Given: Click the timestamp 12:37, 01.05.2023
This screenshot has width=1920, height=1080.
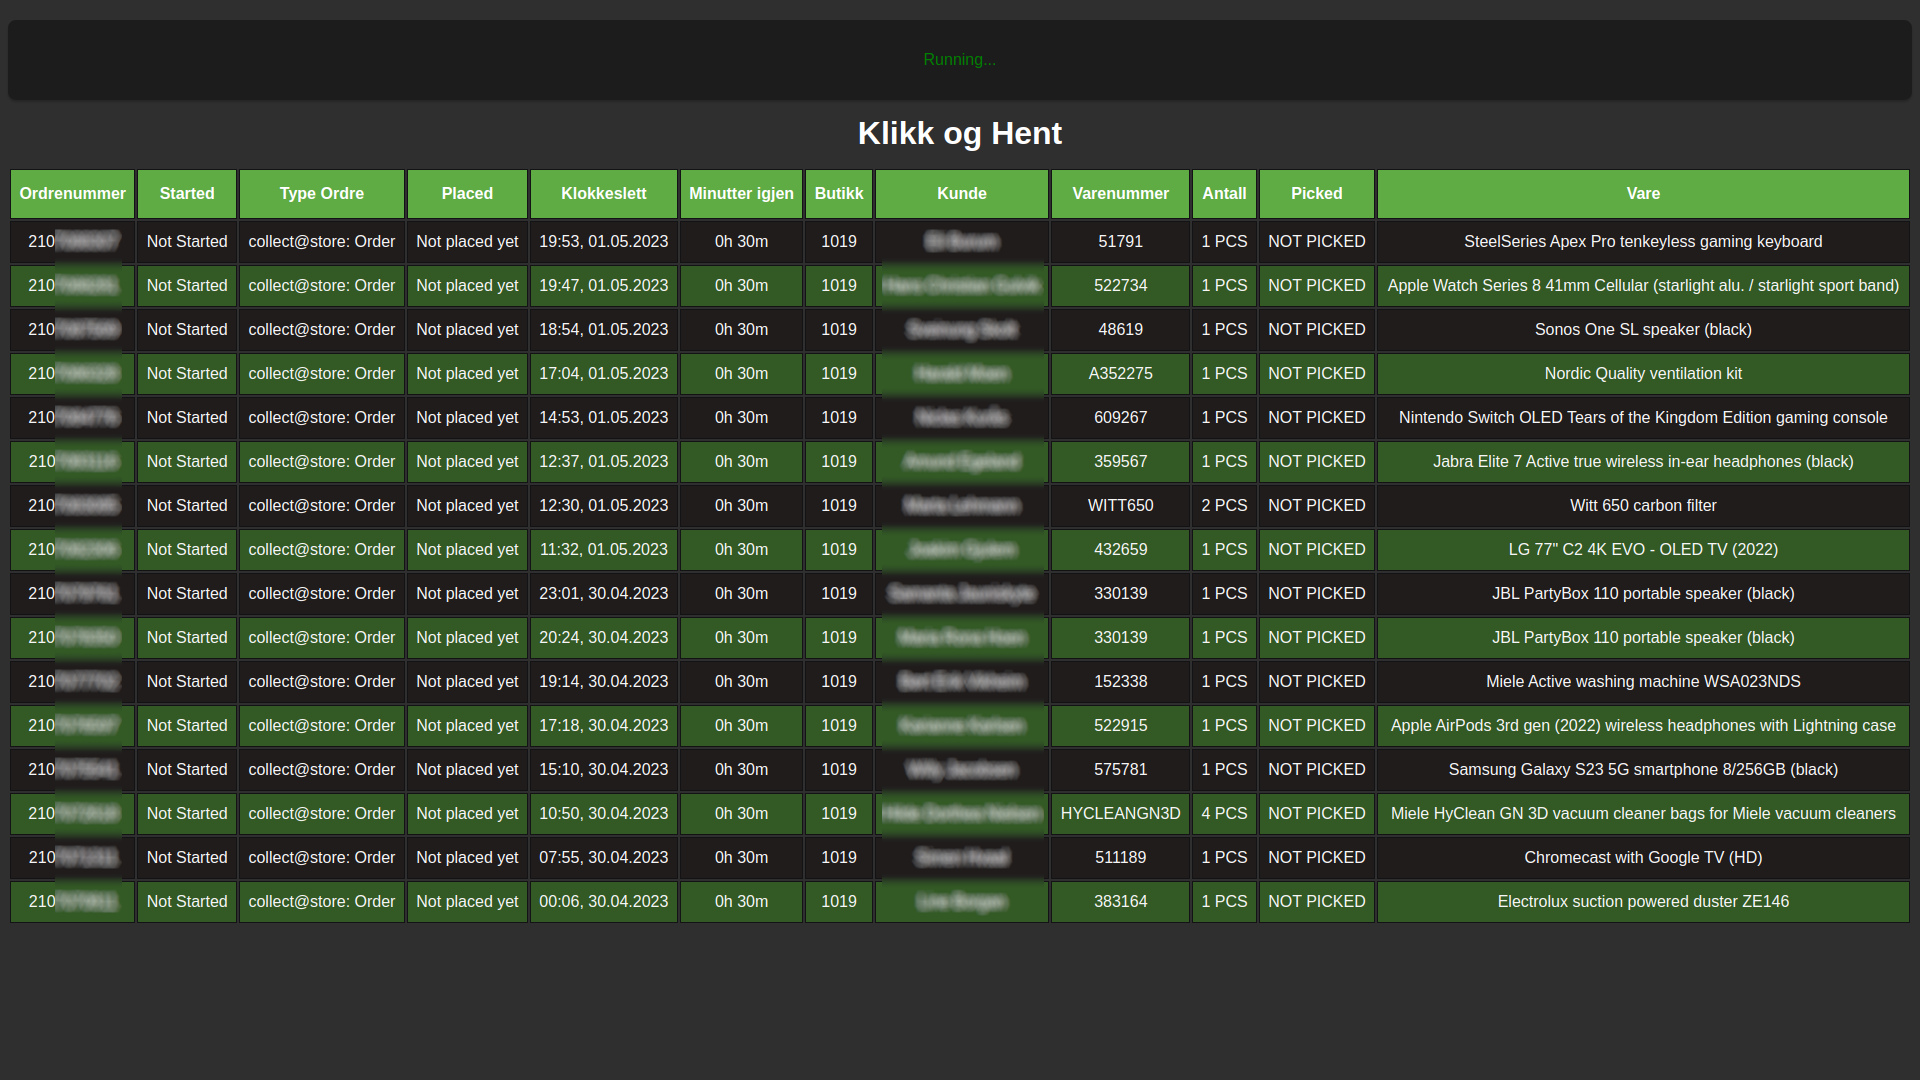Looking at the screenshot, I should (x=604, y=462).
